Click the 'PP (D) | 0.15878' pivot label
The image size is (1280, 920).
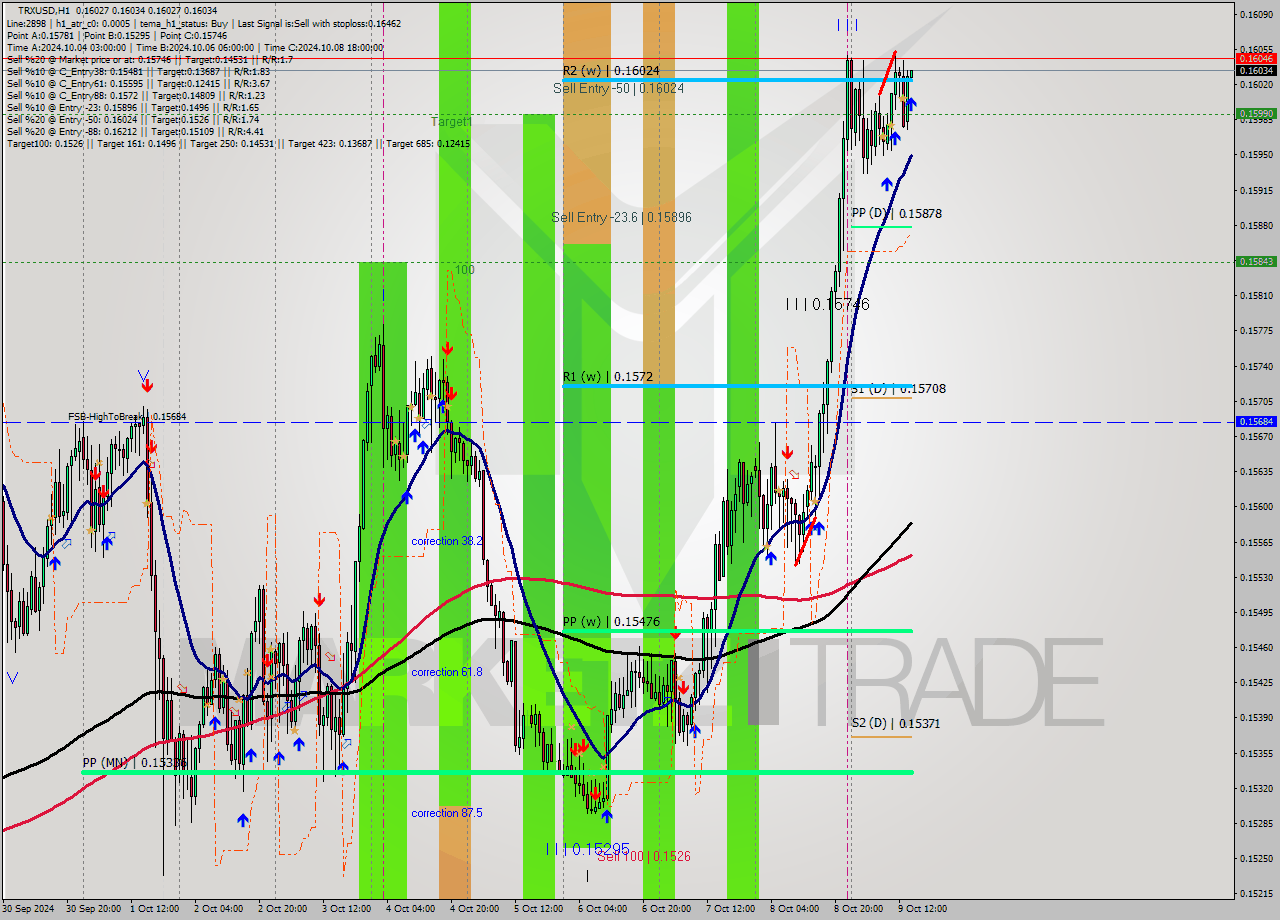point(896,213)
